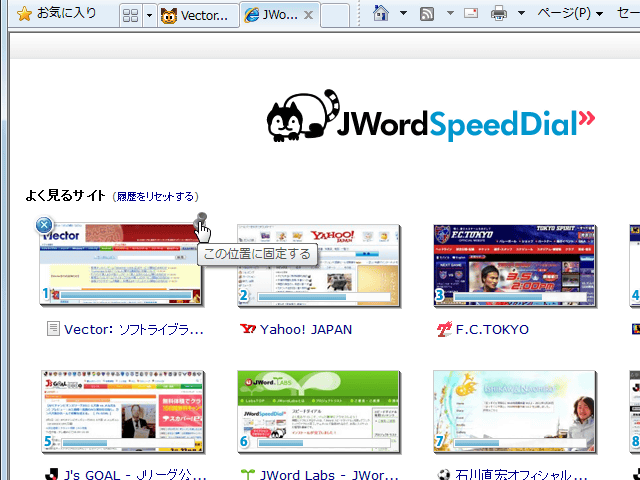Click the F.C.TOKYO favicon icon
Viewport: 640px width, 480px height.
pyautogui.click(x=444, y=329)
